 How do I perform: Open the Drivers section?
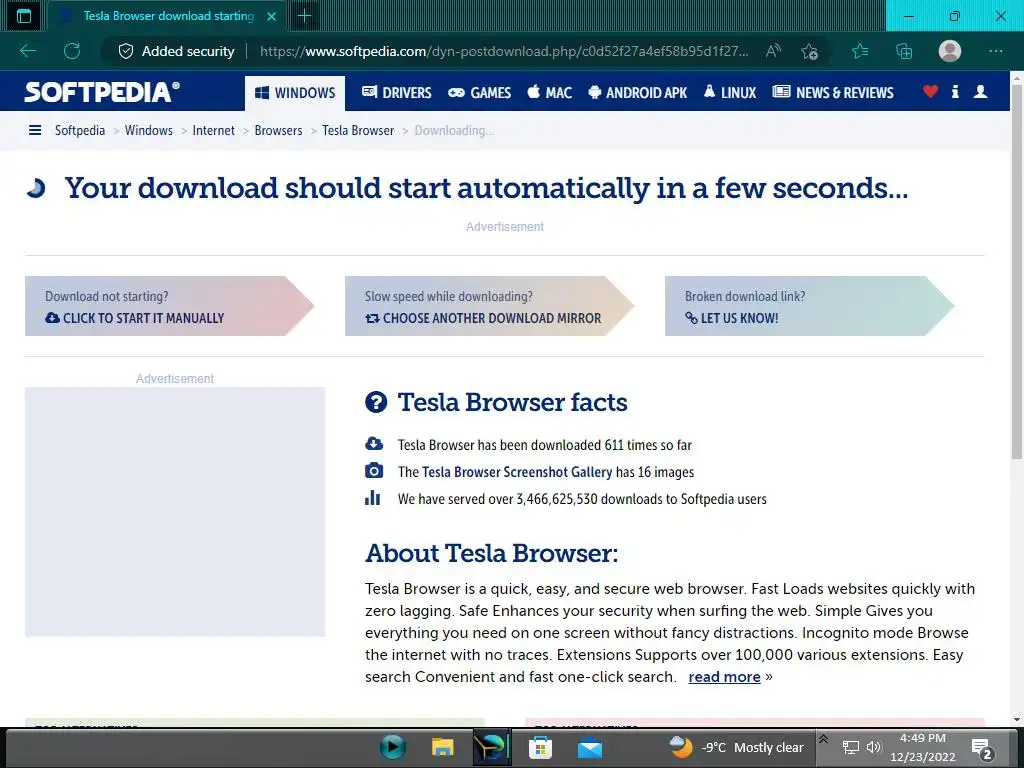coord(397,93)
